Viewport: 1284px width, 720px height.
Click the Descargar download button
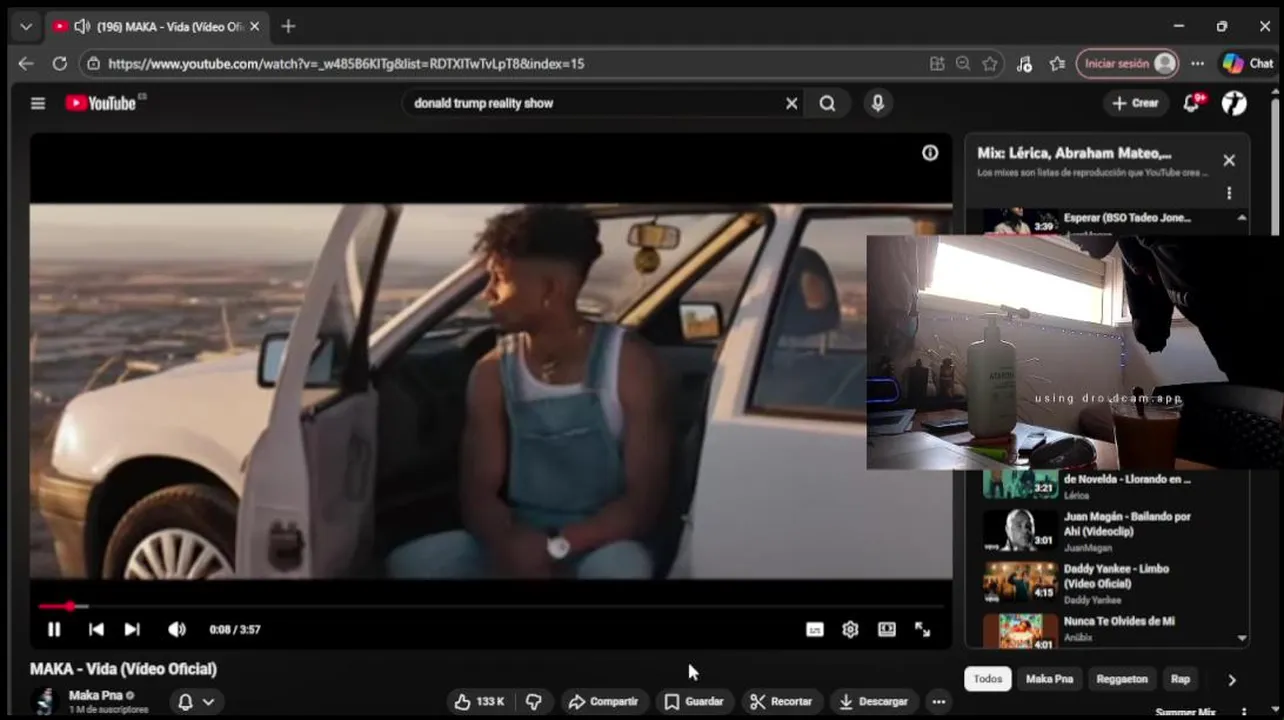click(874, 702)
